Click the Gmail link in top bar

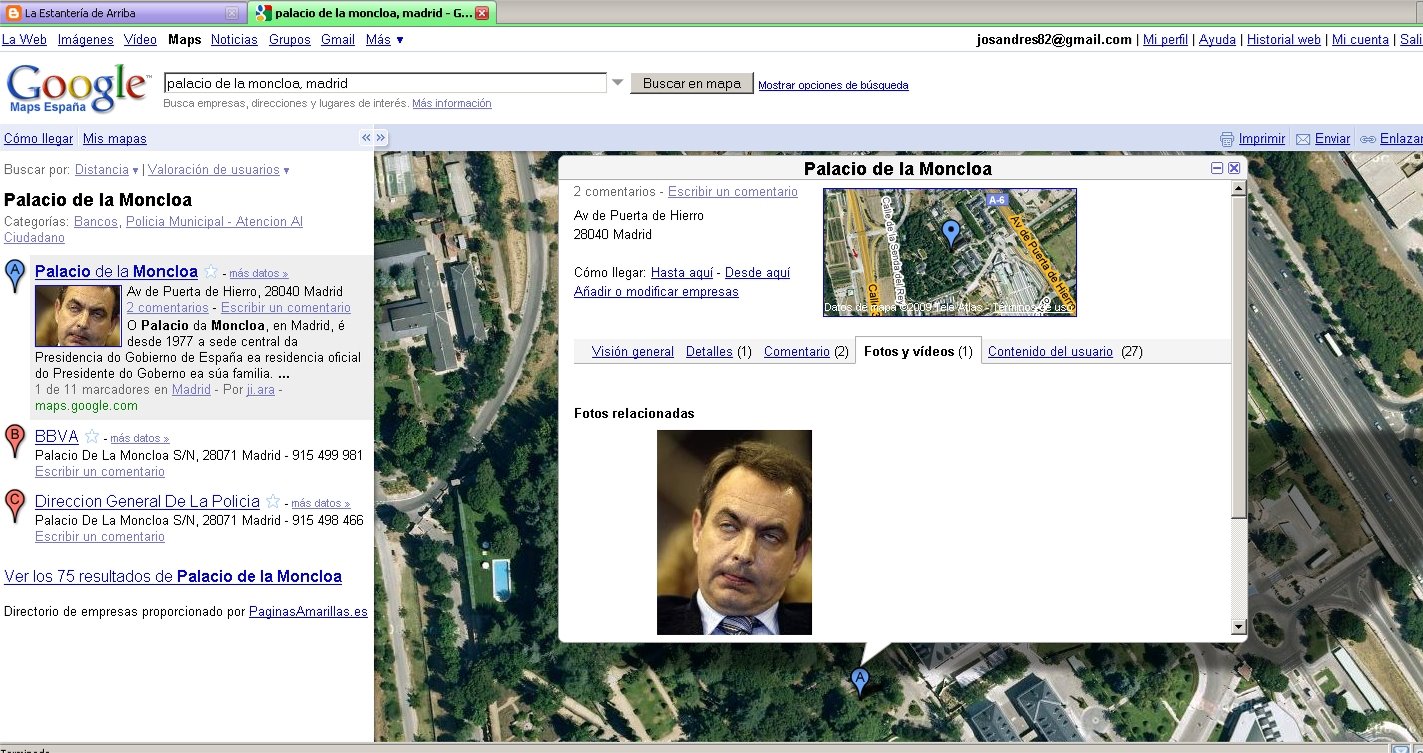[x=338, y=40]
